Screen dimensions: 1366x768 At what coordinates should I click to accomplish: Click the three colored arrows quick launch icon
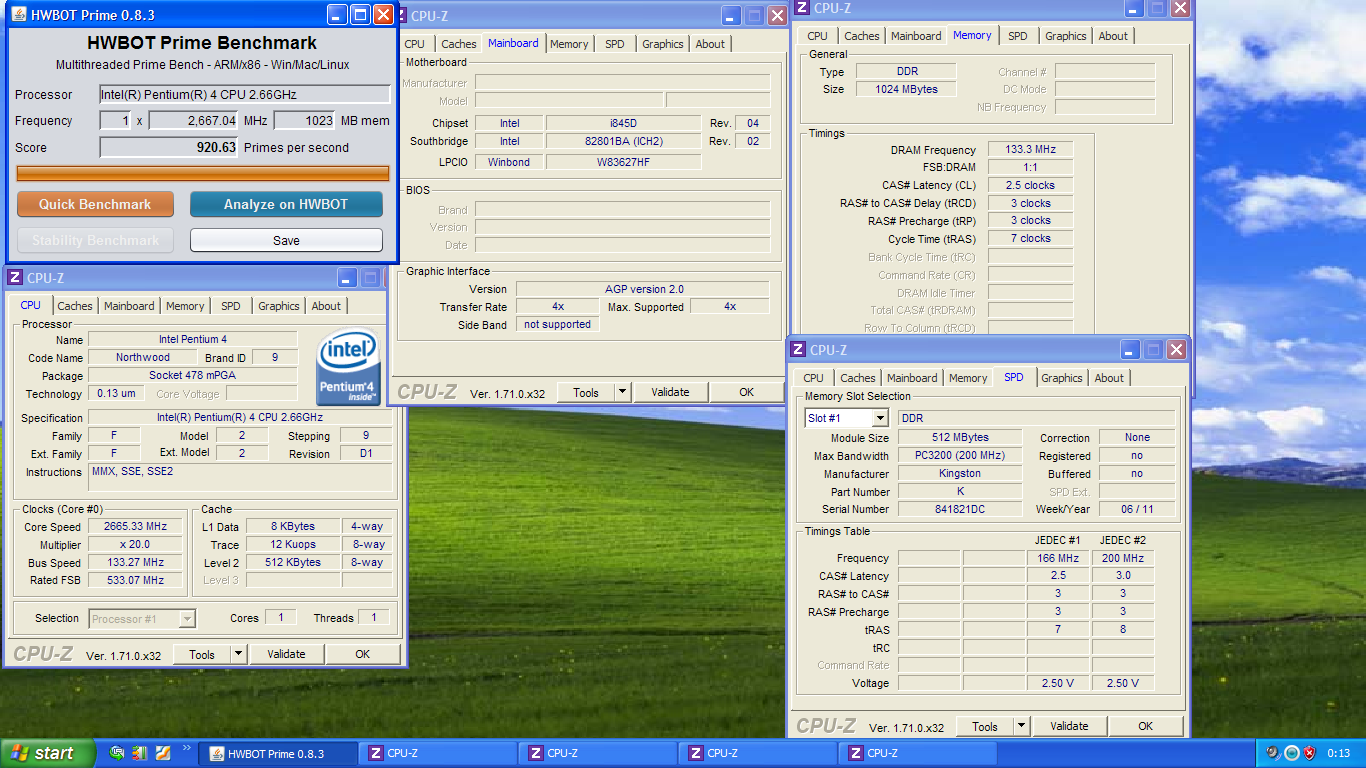pyautogui.click(x=139, y=753)
